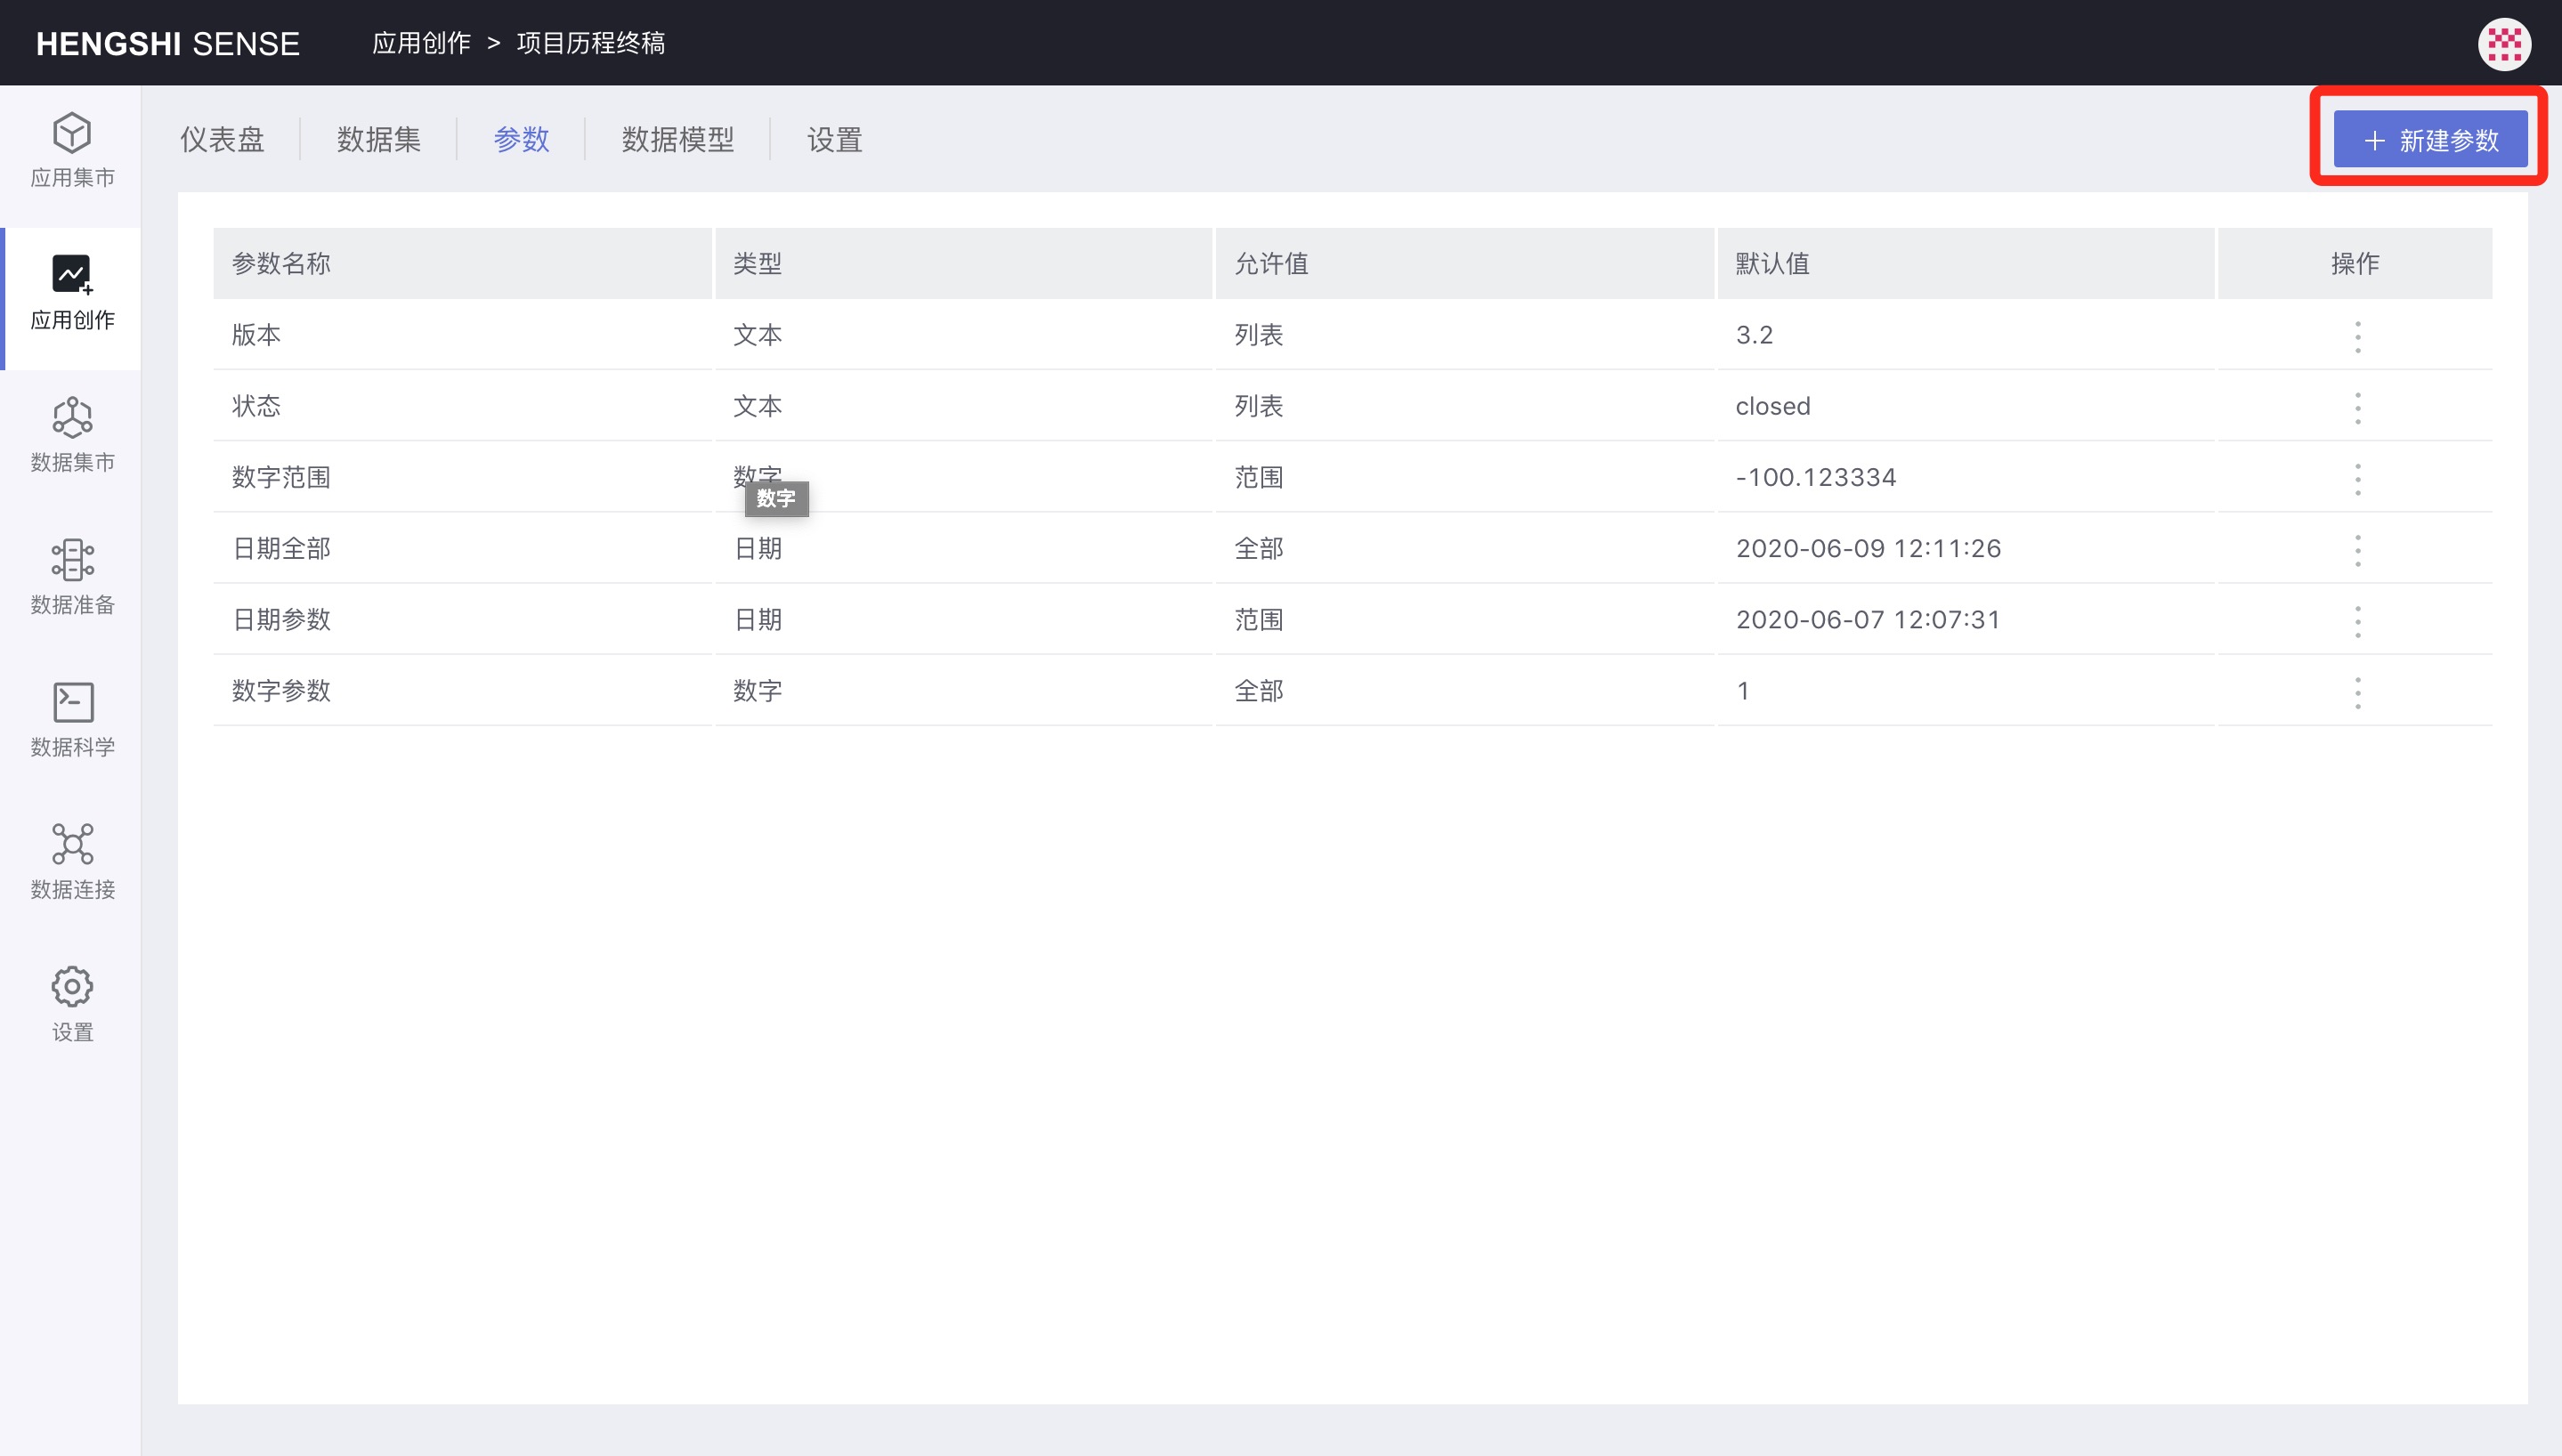Open actions menu for 日期全部 row
Image resolution: width=2562 pixels, height=1456 pixels.
(x=2357, y=549)
